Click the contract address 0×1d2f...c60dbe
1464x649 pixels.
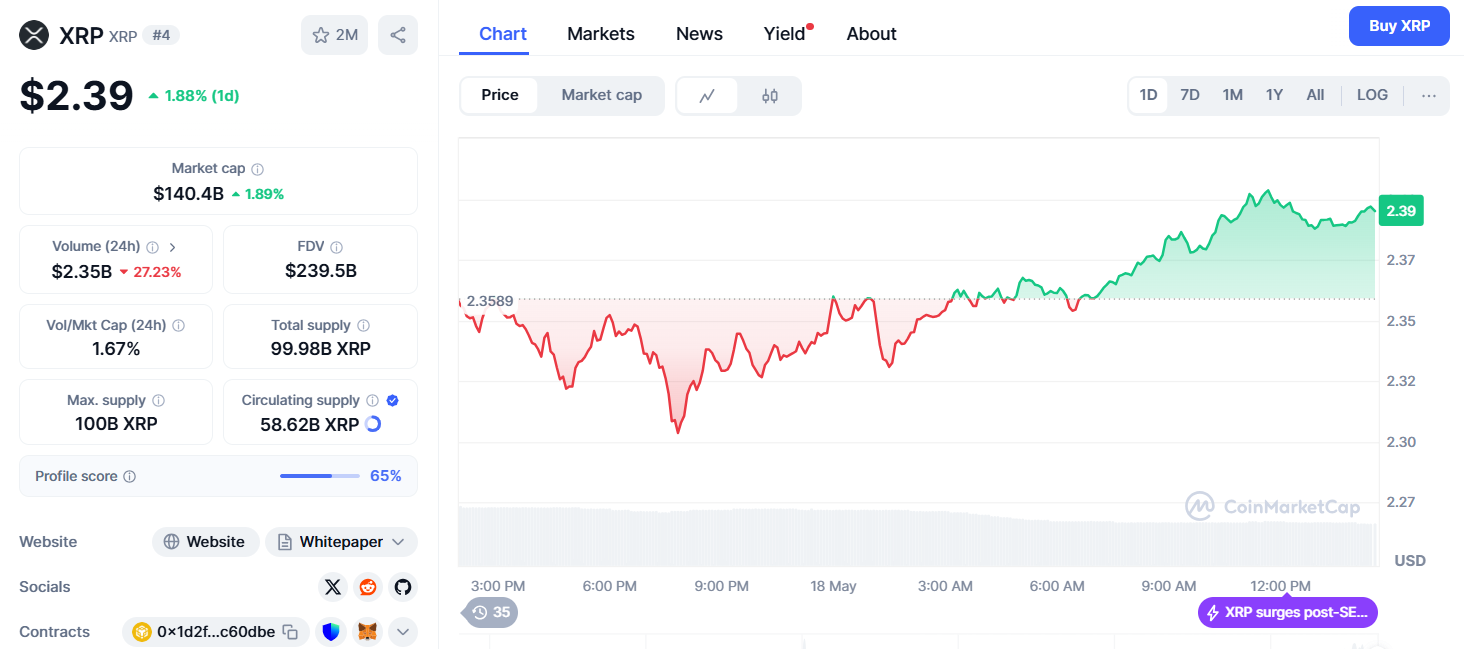click(216, 632)
